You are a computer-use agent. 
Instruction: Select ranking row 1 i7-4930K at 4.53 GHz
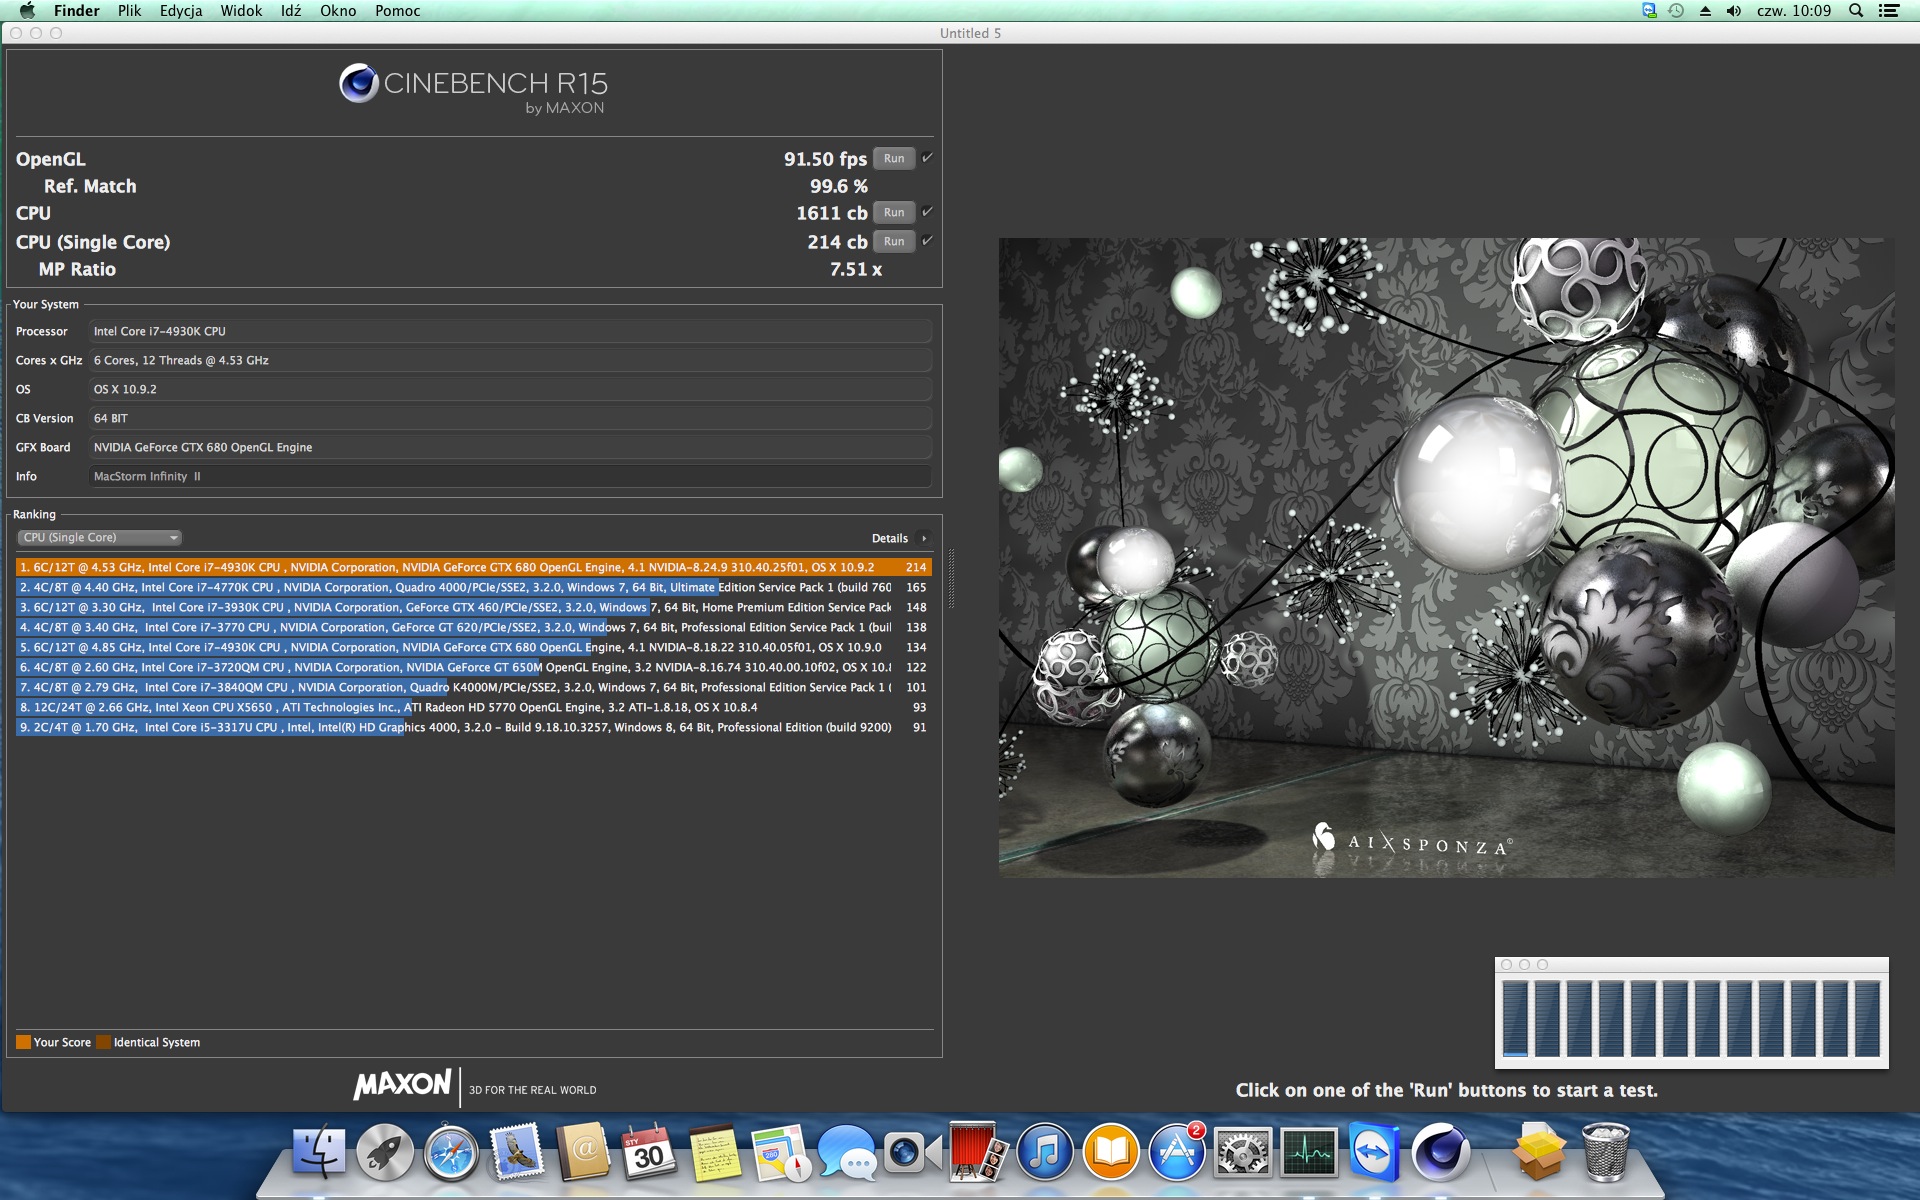(x=474, y=567)
